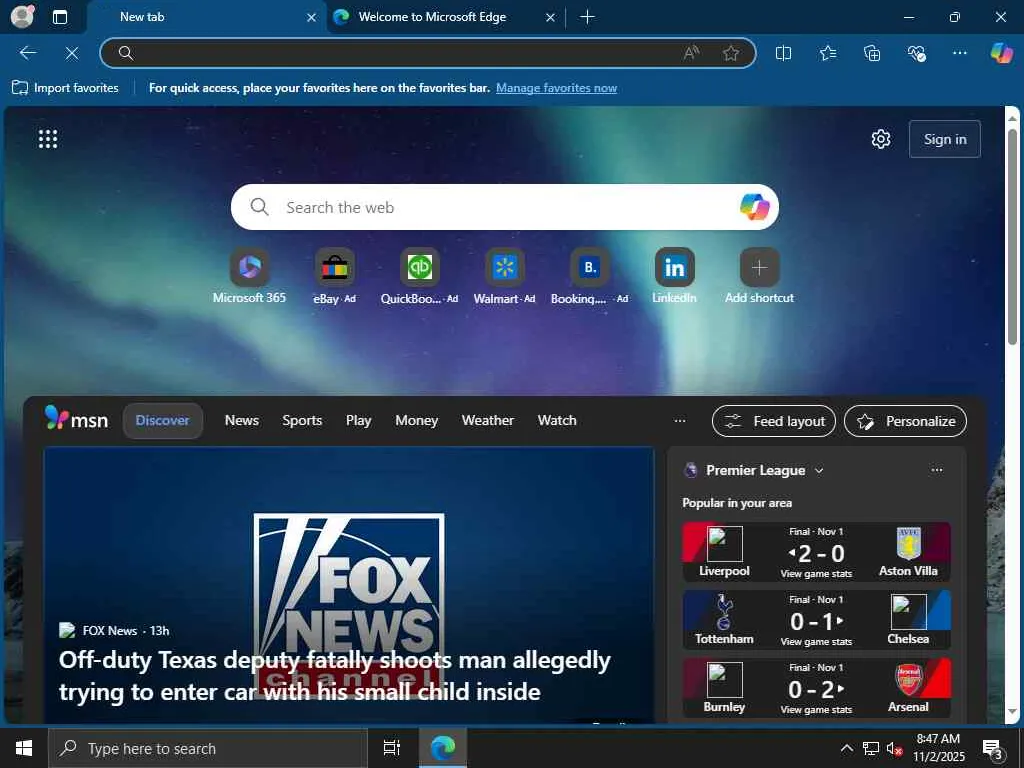This screenshot has height=768, width=1024.
Task: Open more options on Premier League card
Action: (x=936, y=470)
